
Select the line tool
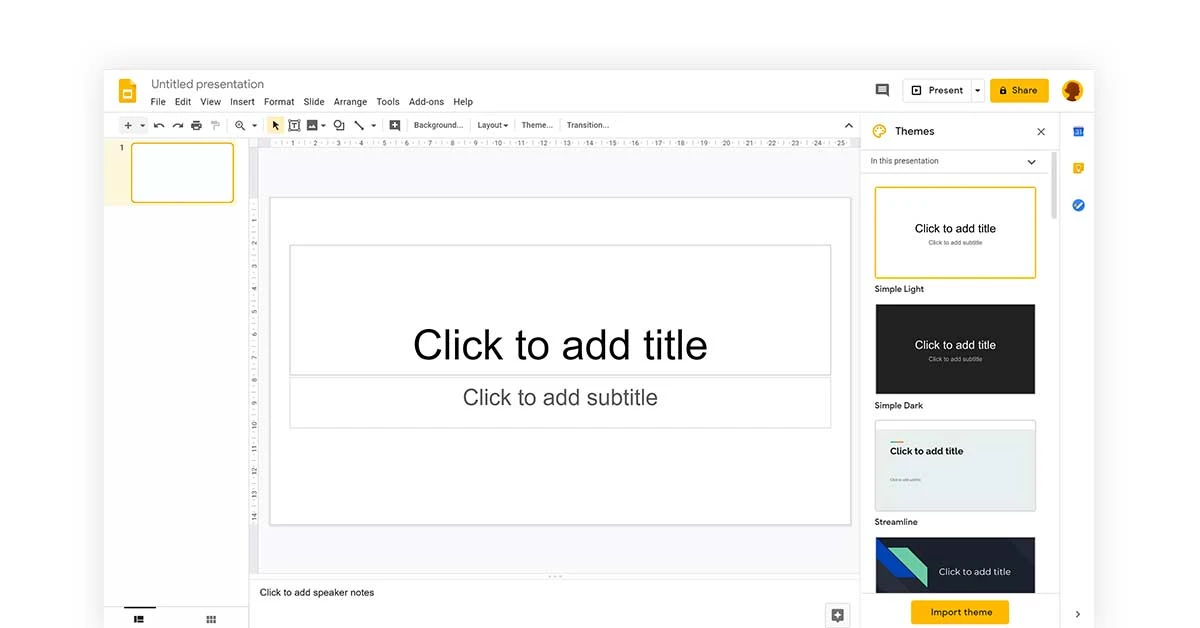pyautogui.click(x=358, y=125)
